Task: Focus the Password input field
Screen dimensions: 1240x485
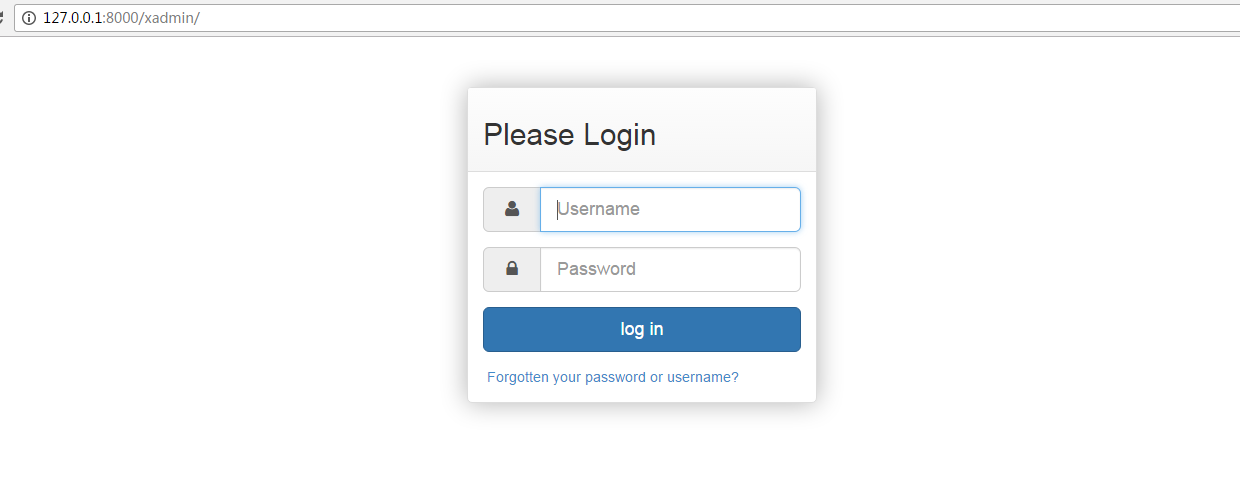Action: (x=670, y=269)
